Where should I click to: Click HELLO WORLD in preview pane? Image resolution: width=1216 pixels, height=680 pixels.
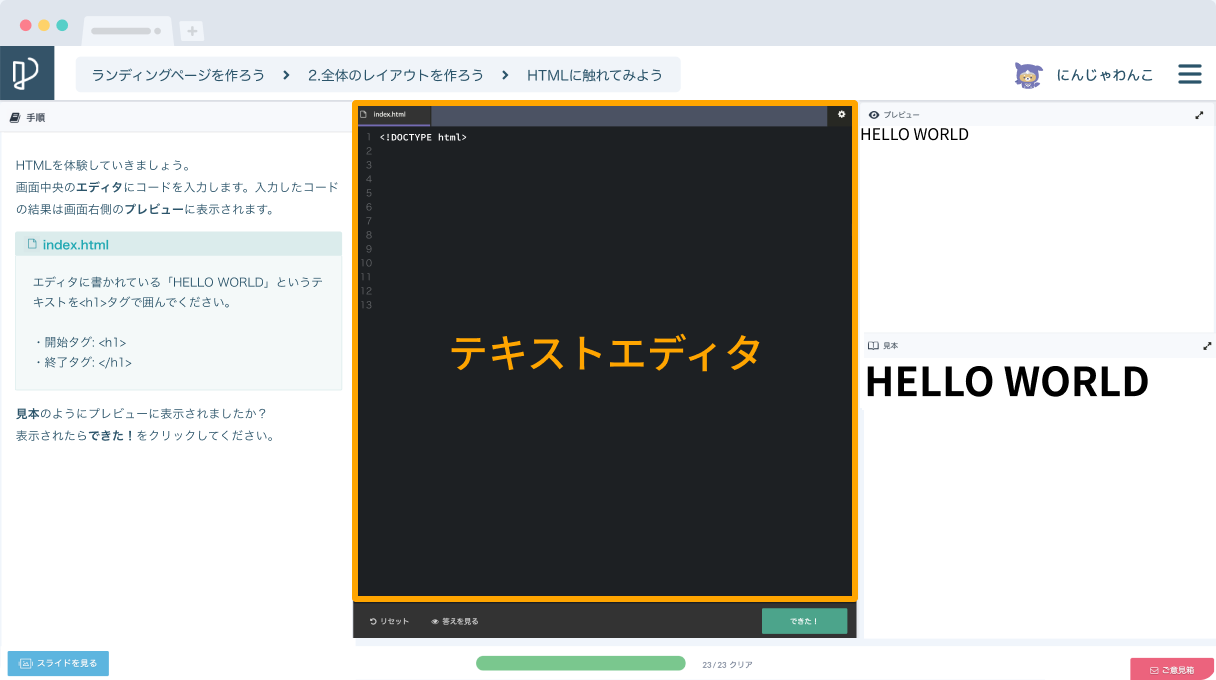[x=914, y=134]
